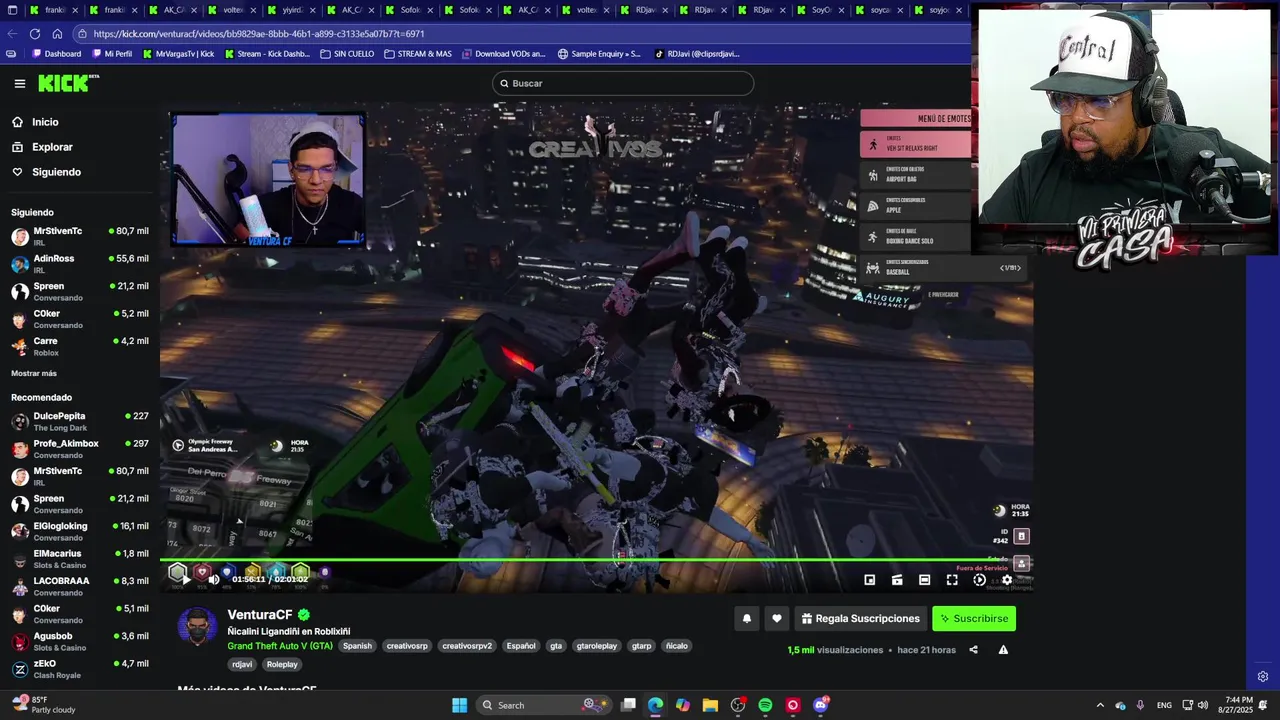Share the video using the share icon
The height and width of the screenshot is (720, 1280).
pyautogui.click(x=973, y=650)
